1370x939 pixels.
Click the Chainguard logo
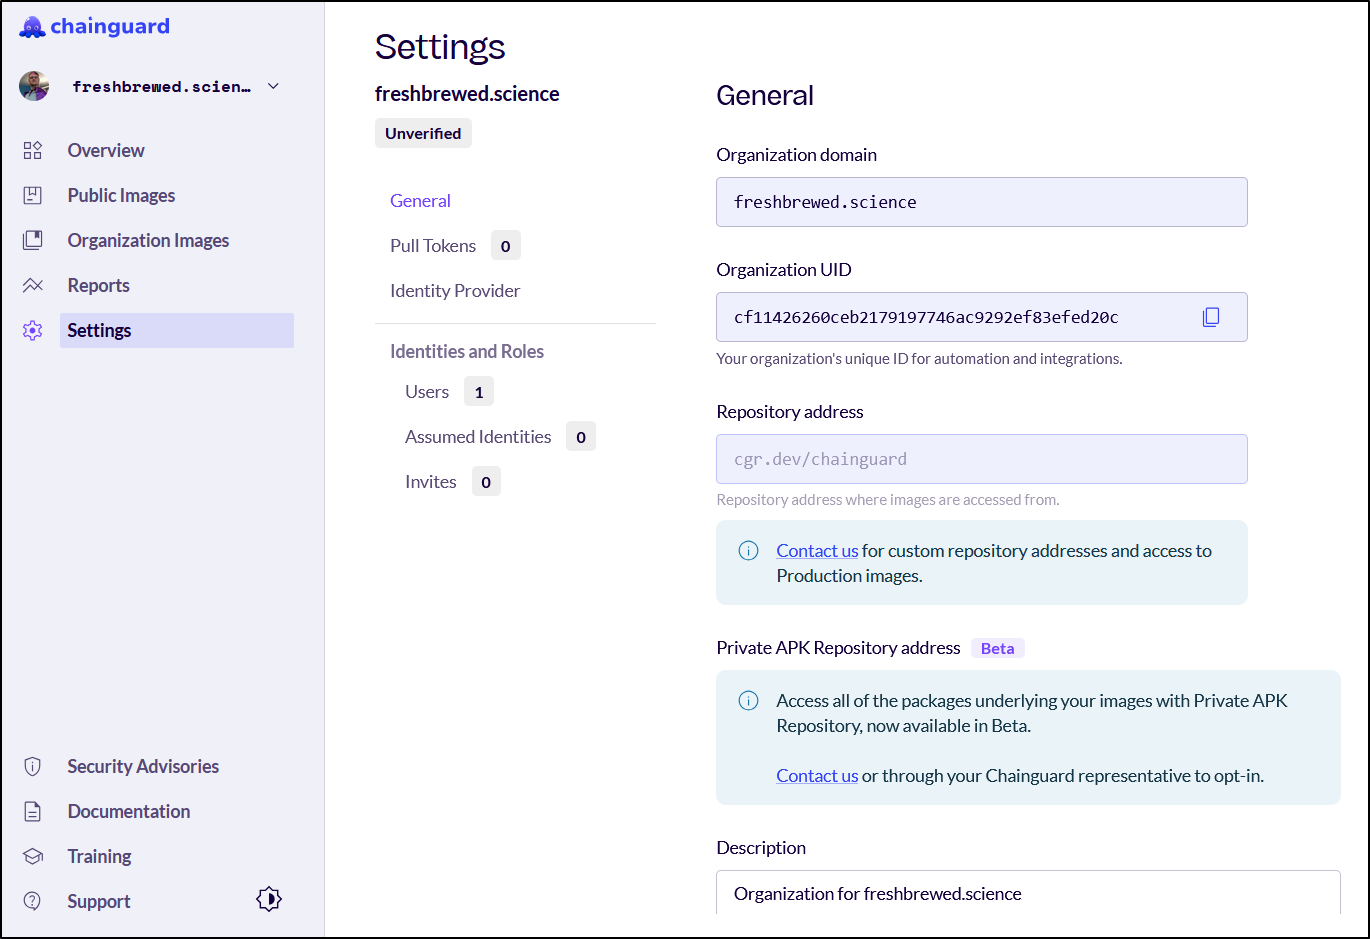[95, 27]
